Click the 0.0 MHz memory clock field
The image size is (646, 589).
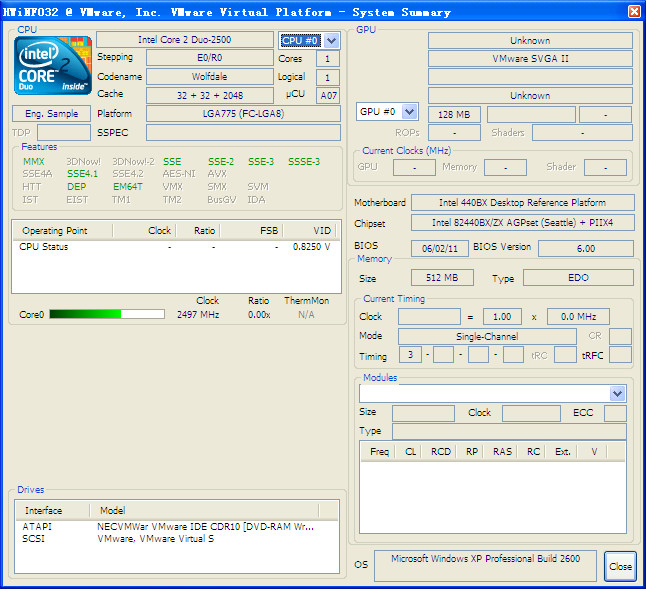click(578, 317)
